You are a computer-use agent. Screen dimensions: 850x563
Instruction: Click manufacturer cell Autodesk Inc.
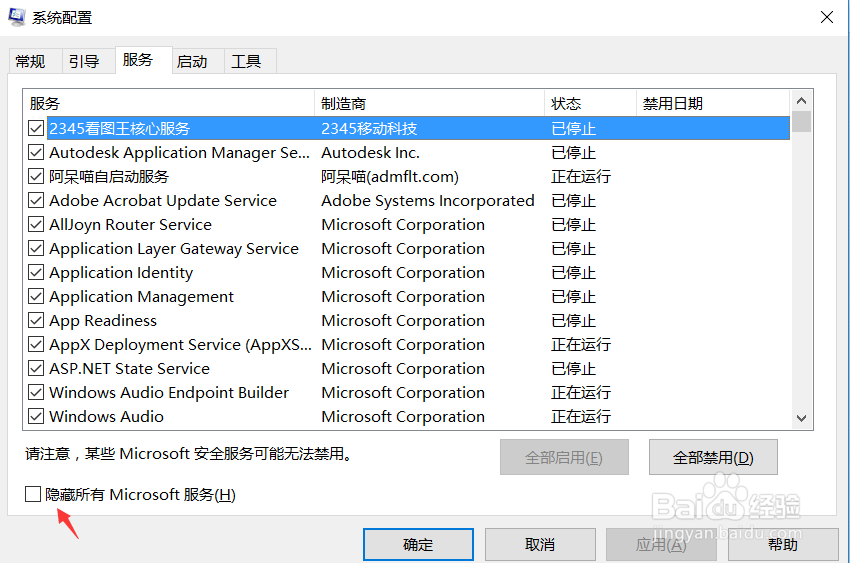tap(370, 152)
